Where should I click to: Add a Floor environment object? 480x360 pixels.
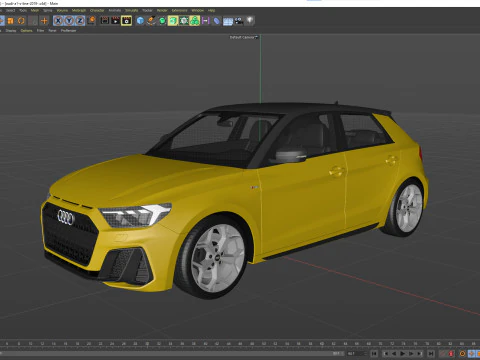click(228, 21)
